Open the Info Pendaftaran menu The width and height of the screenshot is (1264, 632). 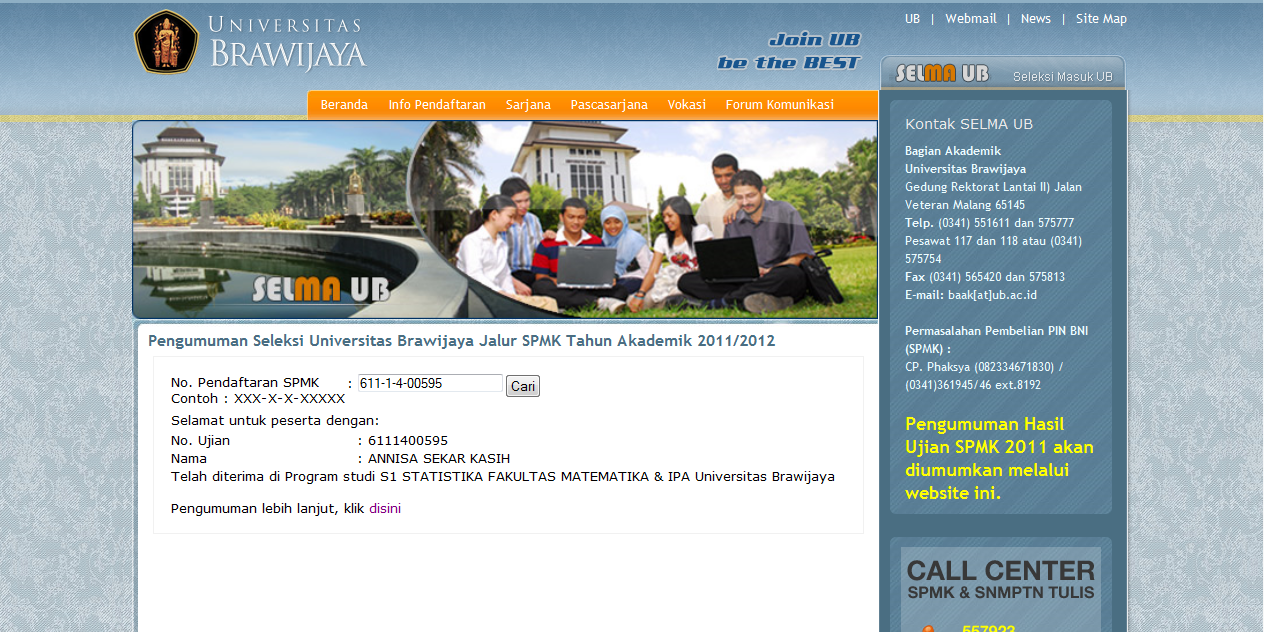tap(437, 104)
